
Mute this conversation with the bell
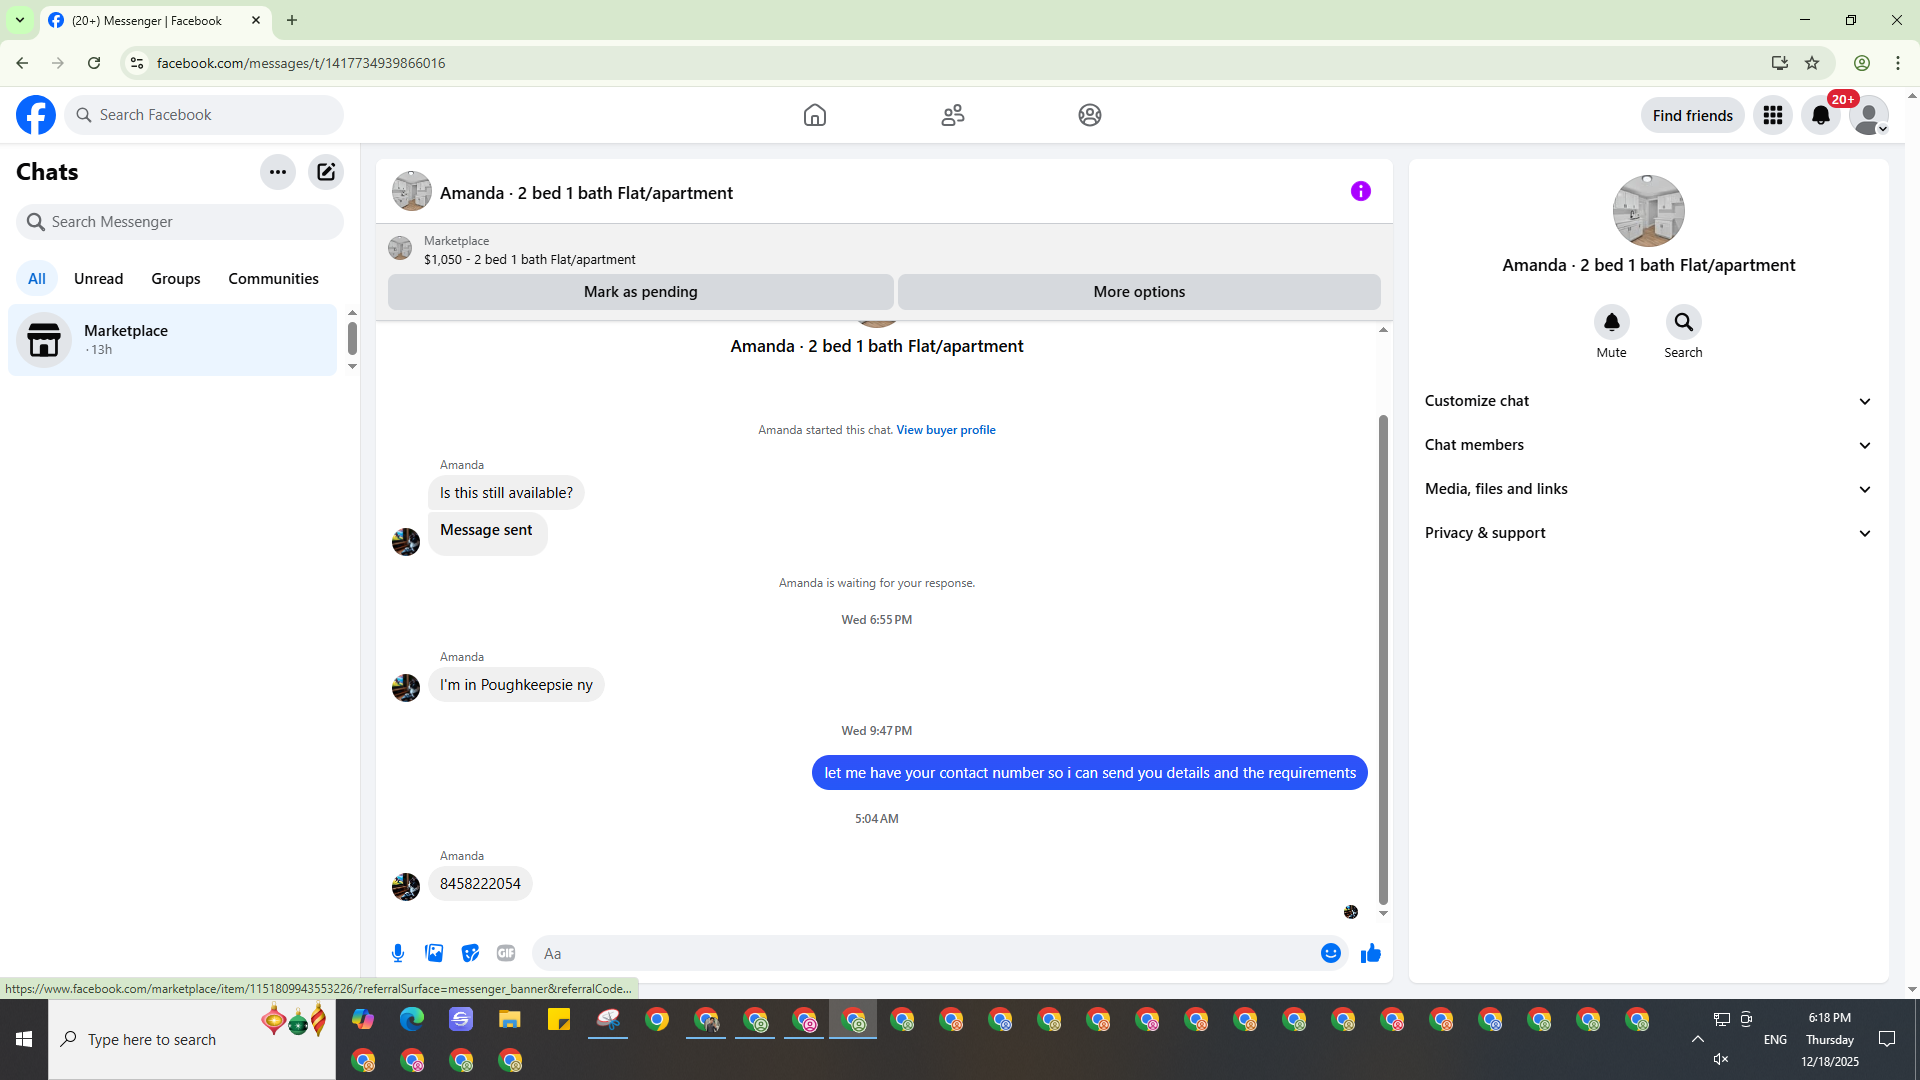(1612, 322)
